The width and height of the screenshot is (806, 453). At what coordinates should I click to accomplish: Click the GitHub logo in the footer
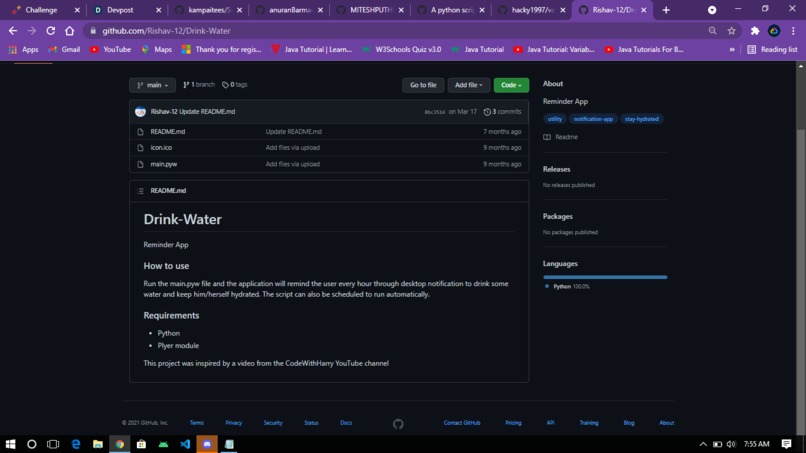(x=398, y=424)
